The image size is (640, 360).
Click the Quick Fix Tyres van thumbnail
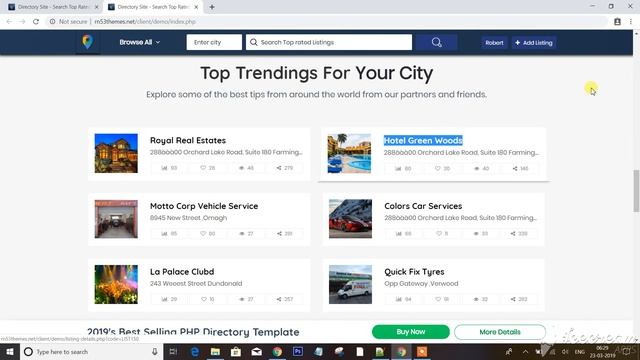pos(350,284)
